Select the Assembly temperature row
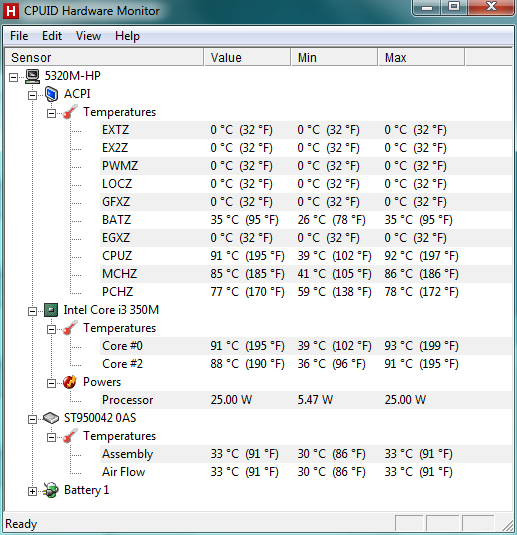 [x=306, y=454]
